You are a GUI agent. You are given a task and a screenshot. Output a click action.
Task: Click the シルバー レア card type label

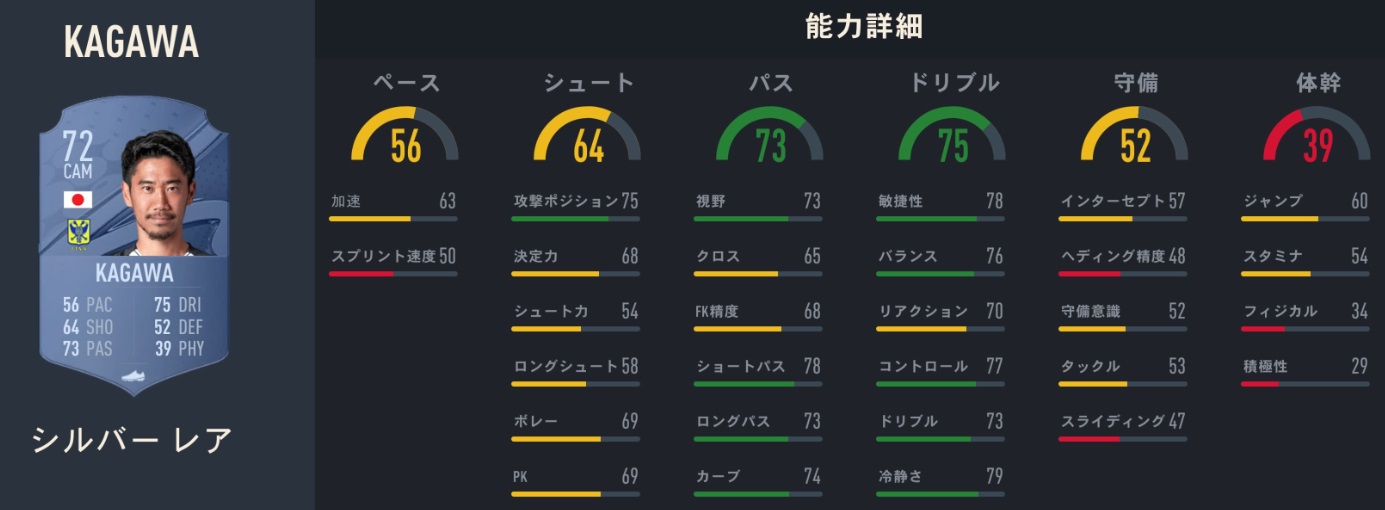point(133,439)
